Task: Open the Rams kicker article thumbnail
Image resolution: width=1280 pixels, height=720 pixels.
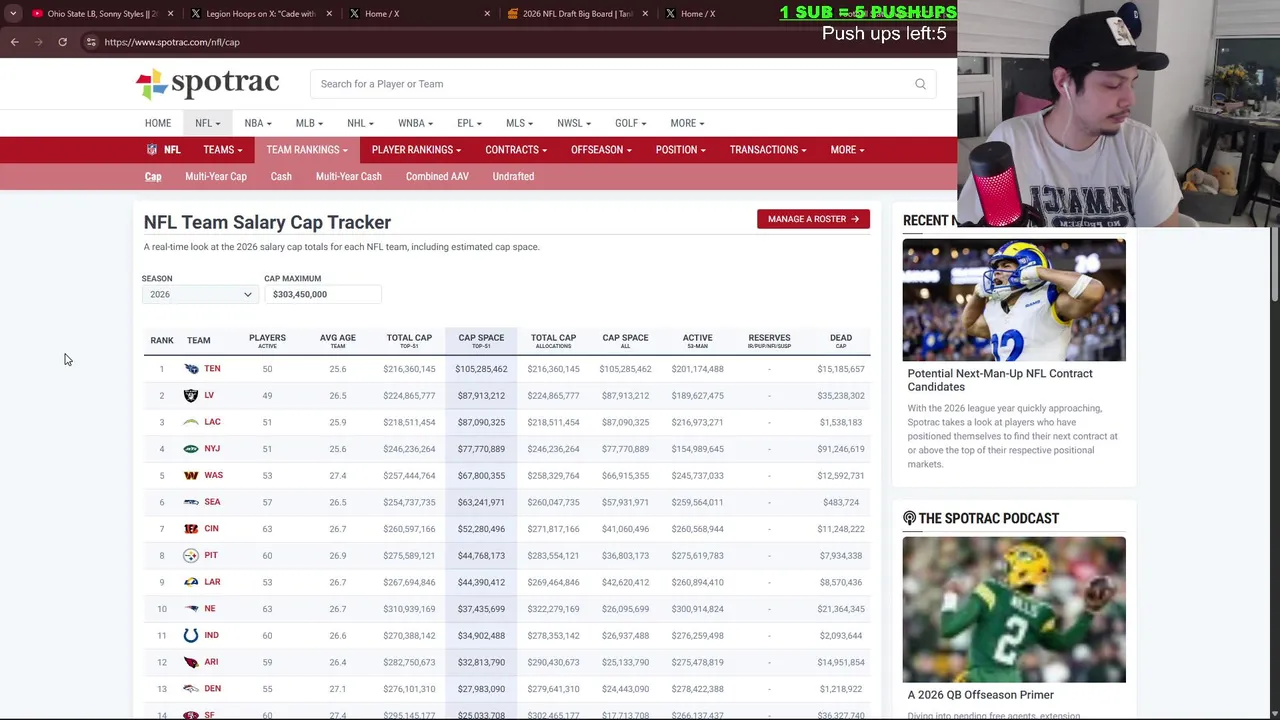Action: [x=1014, y=300]
